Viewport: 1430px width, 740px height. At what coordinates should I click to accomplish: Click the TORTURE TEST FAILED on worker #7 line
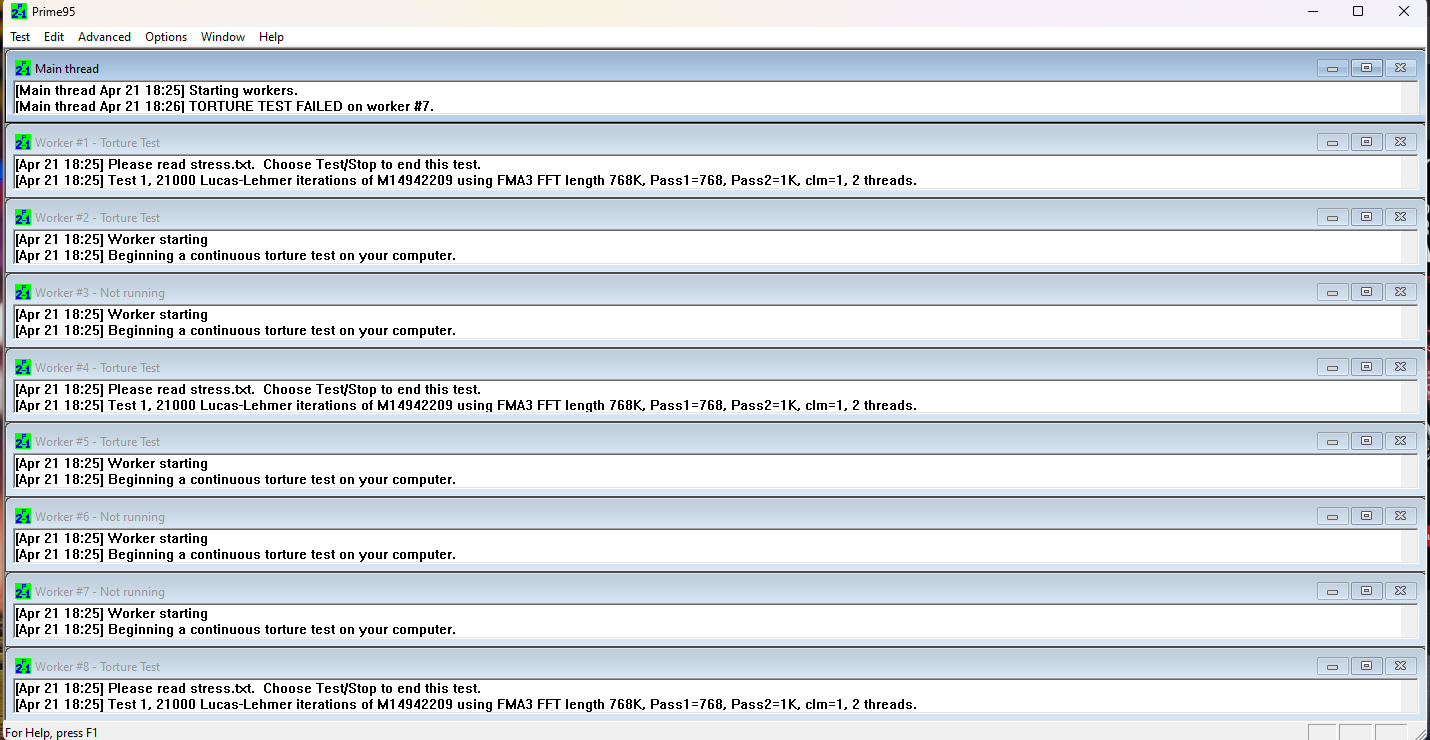[225, 106]
